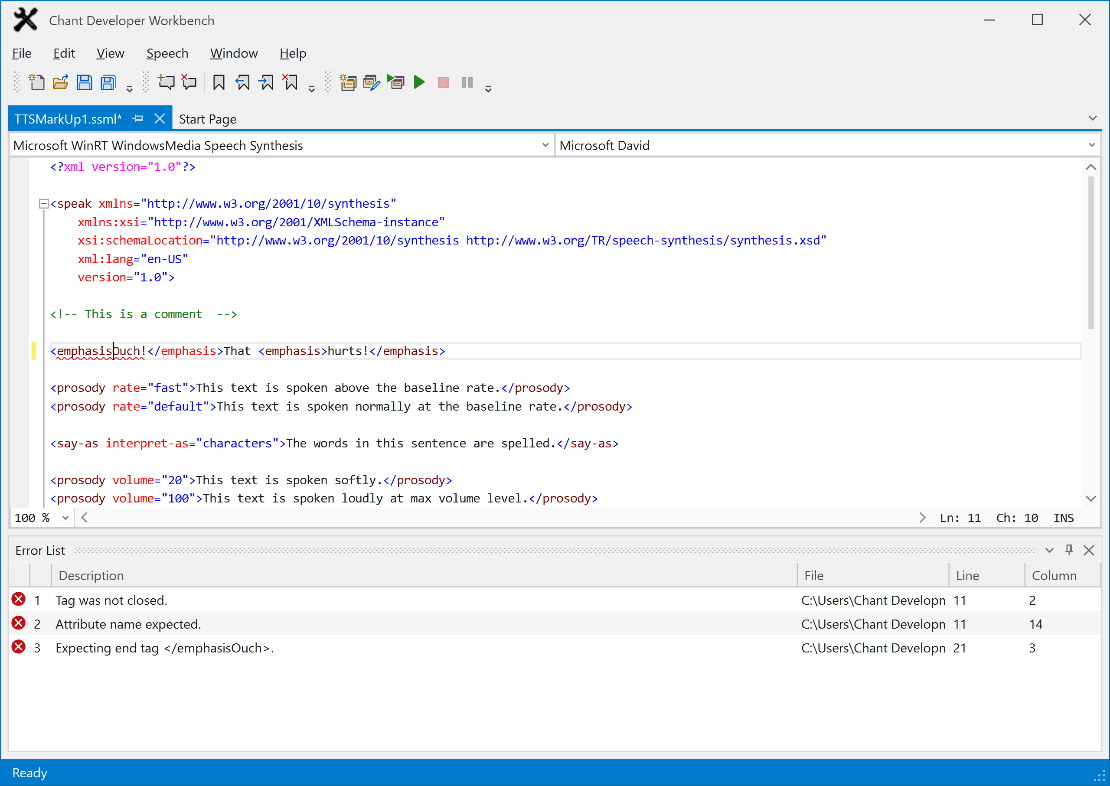
Task: Pin the TTSMarkUp1.ssml tab
Action: pyautogui.click(x=138, y=118)
